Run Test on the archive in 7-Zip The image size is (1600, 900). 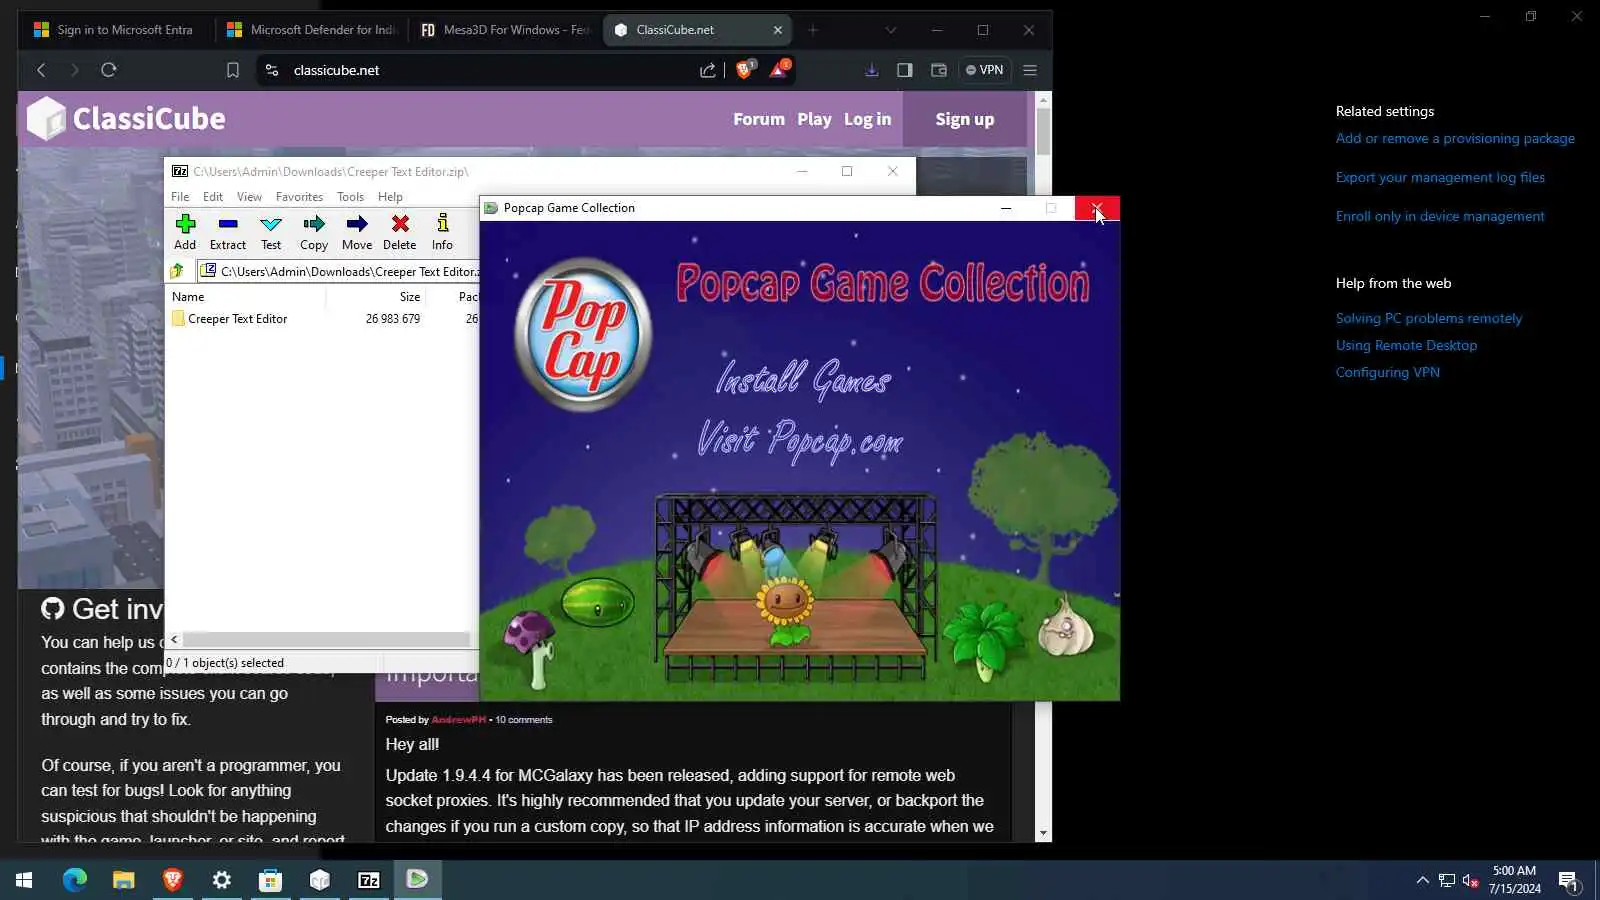click(x=271, y=232)
